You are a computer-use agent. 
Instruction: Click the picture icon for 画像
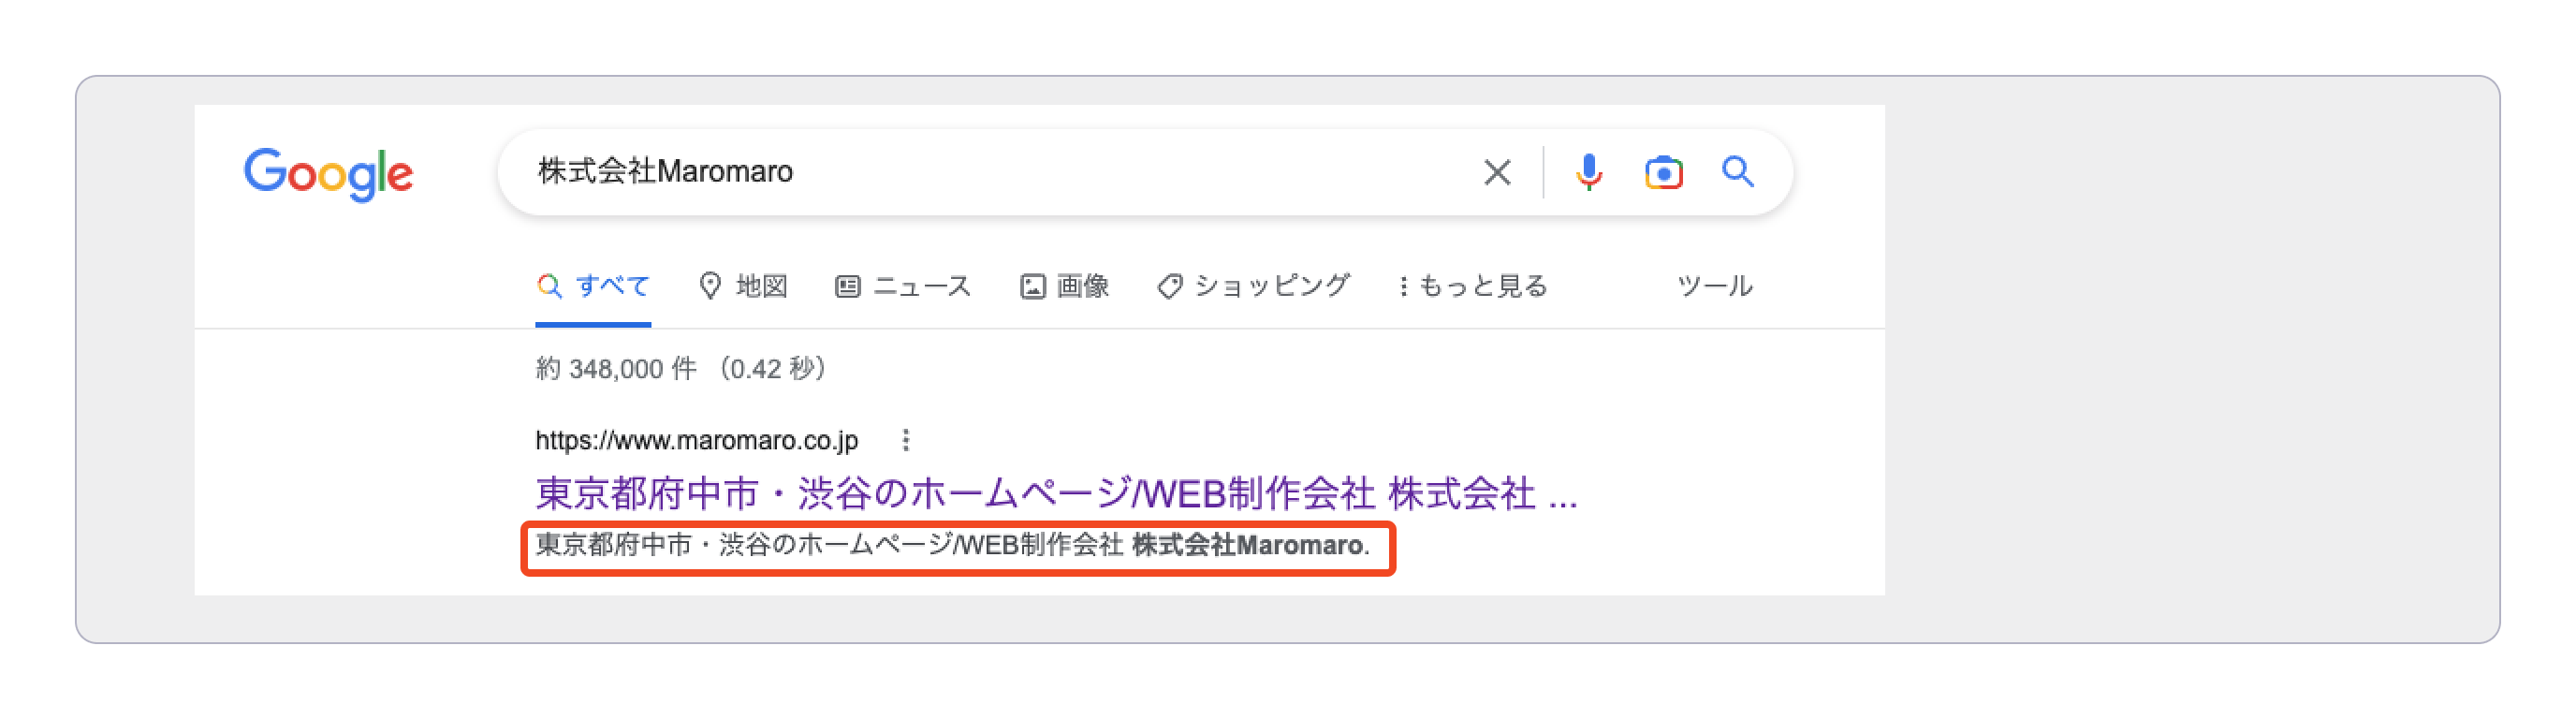click(1032, 287)
